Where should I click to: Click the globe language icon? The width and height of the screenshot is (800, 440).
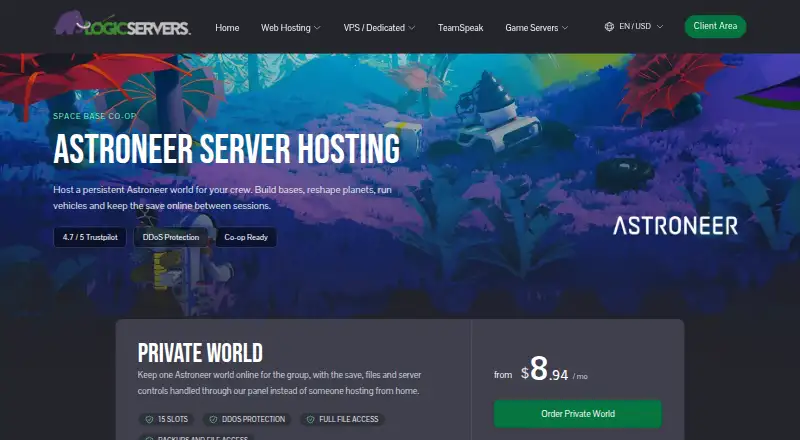(609, 27)
